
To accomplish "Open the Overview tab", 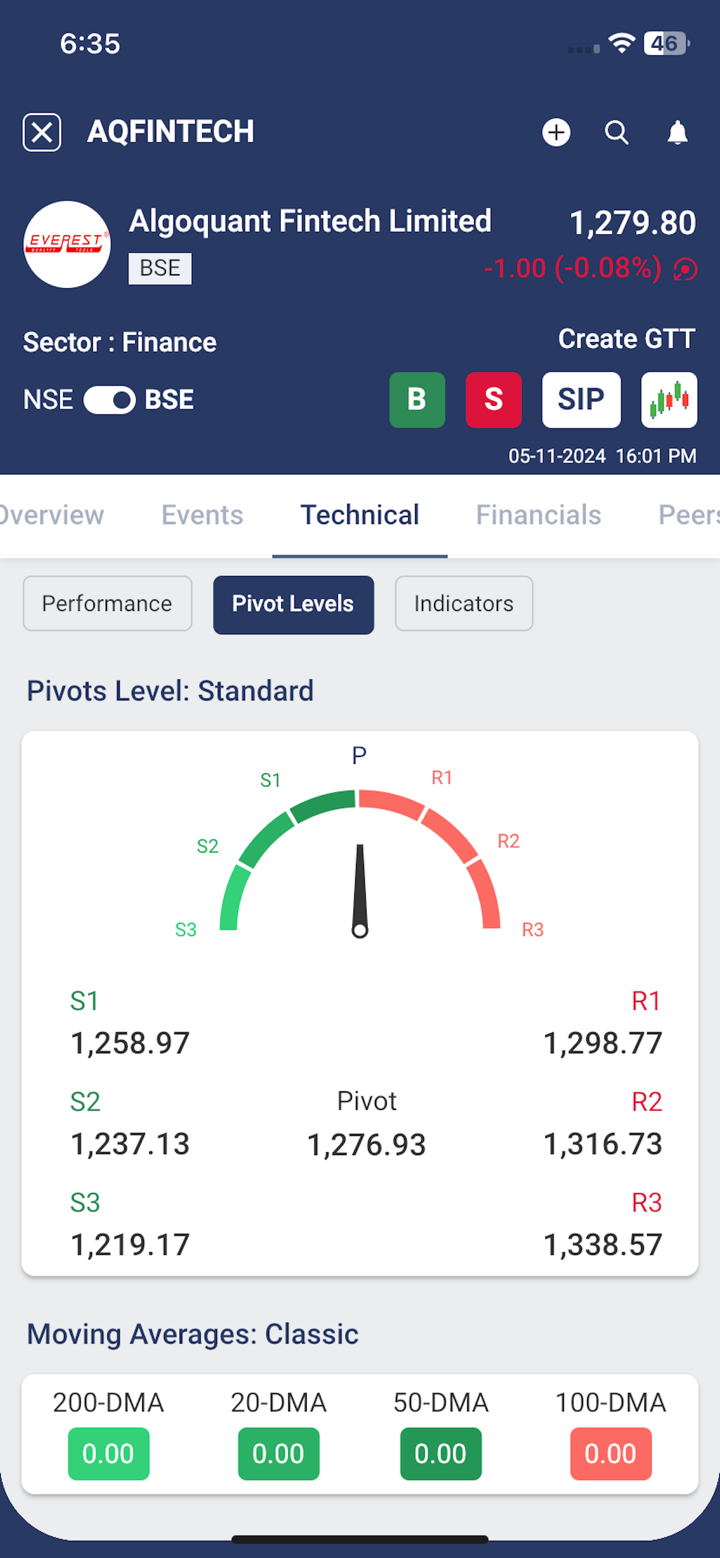I will click(x=50, y=515).
